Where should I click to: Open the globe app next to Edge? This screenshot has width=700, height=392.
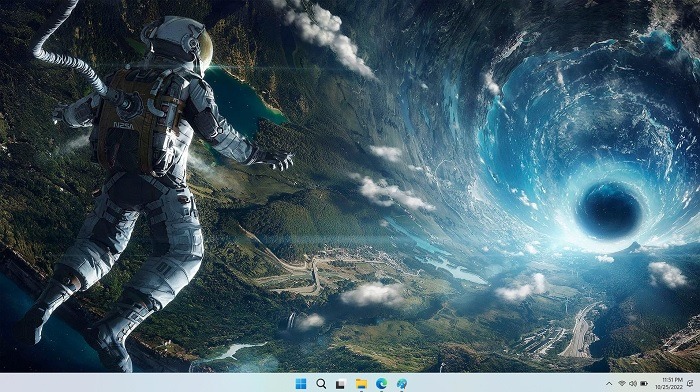click(x=402, y=384)
